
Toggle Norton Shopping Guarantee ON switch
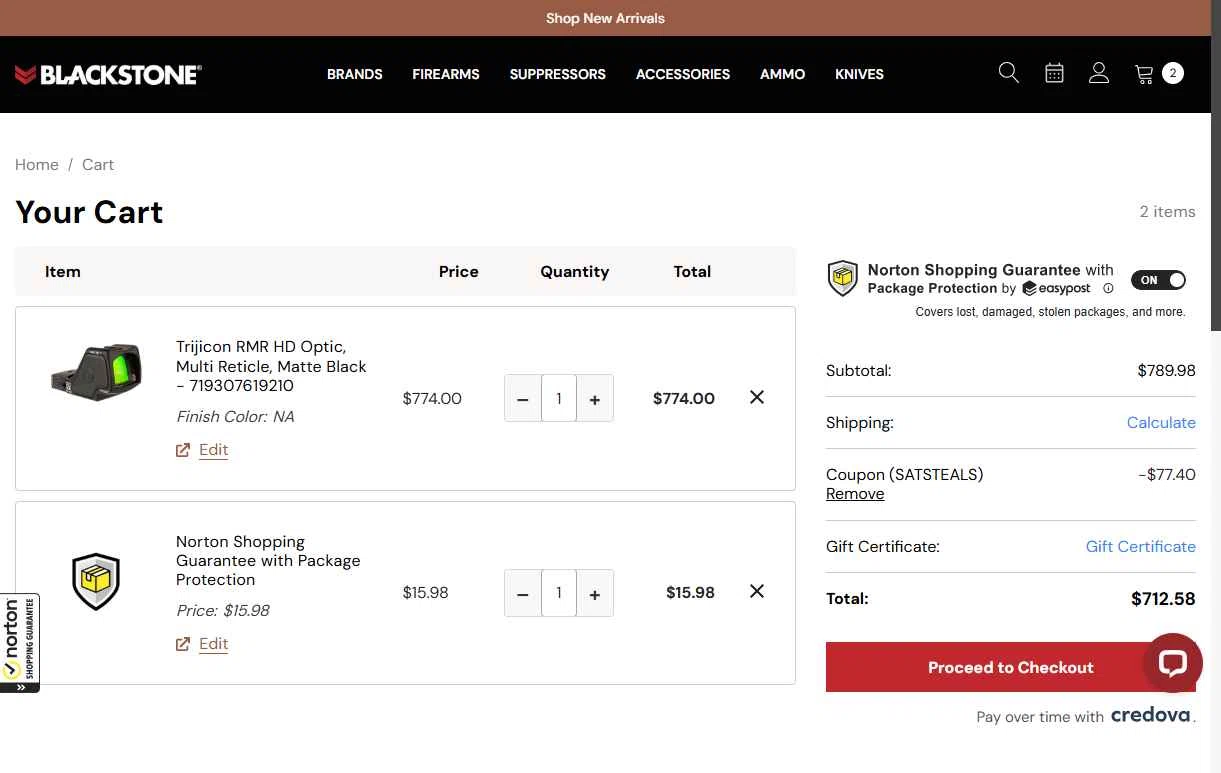[x=1158, y=280]
